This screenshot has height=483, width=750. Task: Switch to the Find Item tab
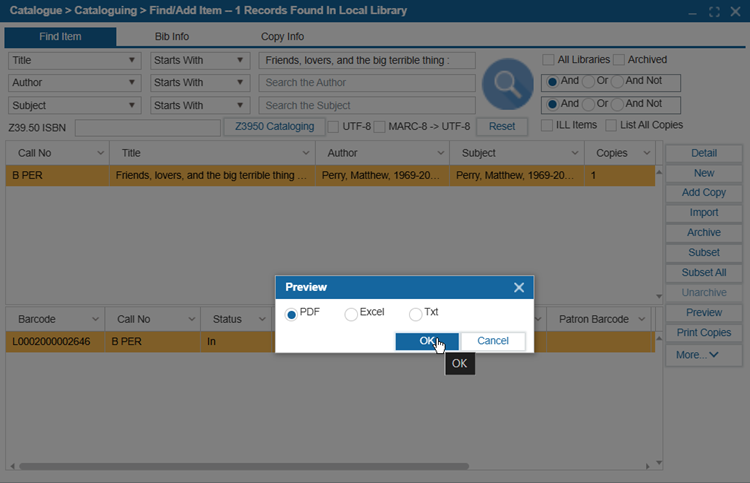60,37
